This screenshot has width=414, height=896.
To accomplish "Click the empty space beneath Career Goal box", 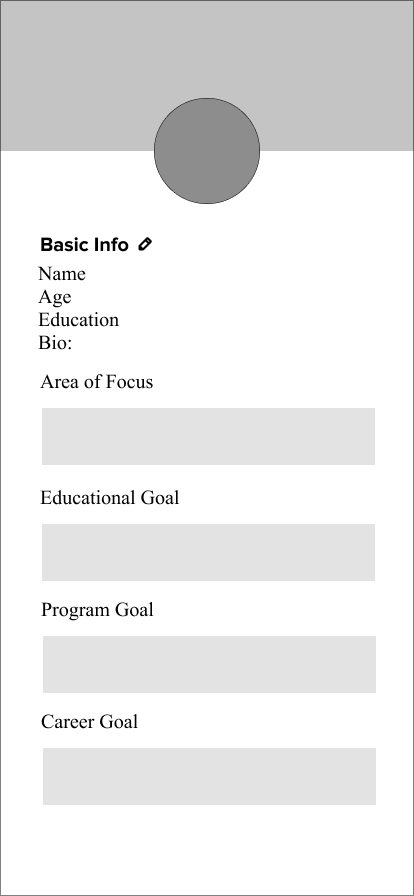I will pos(207,849).
